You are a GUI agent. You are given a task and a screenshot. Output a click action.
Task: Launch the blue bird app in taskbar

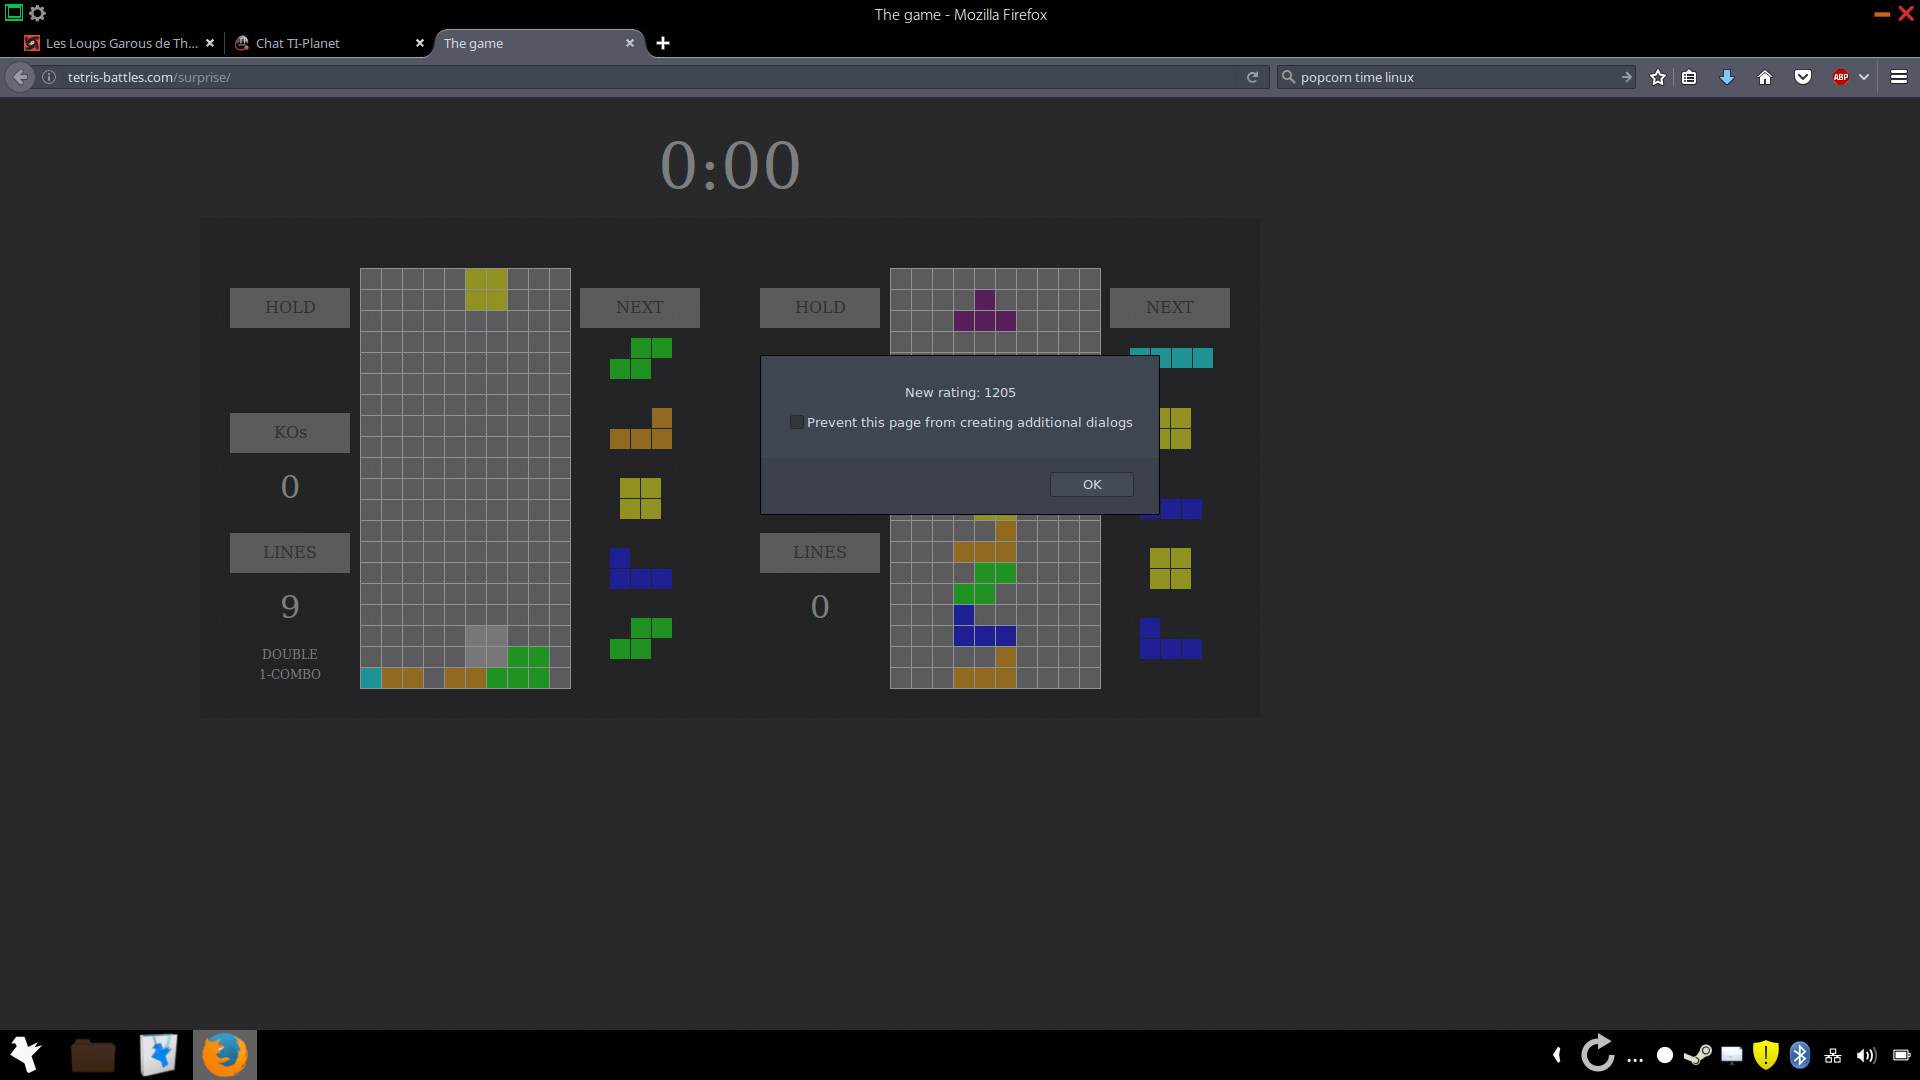pos(158,1055)
